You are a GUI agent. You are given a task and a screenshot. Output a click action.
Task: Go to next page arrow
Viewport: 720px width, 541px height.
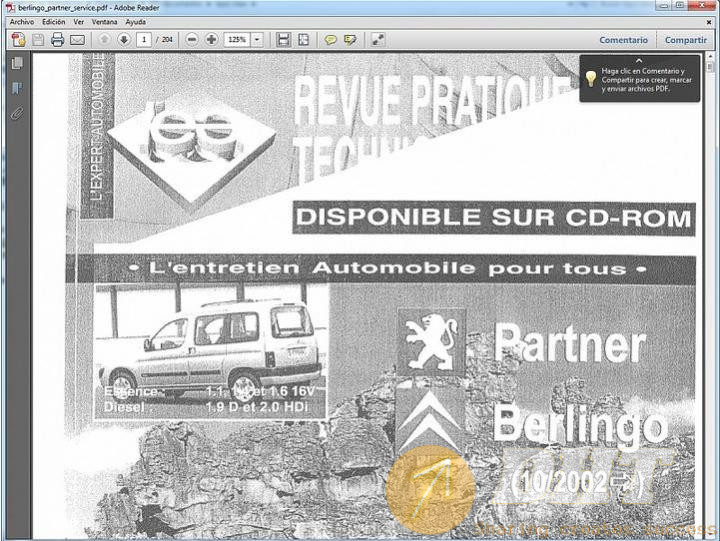(124, 40)
